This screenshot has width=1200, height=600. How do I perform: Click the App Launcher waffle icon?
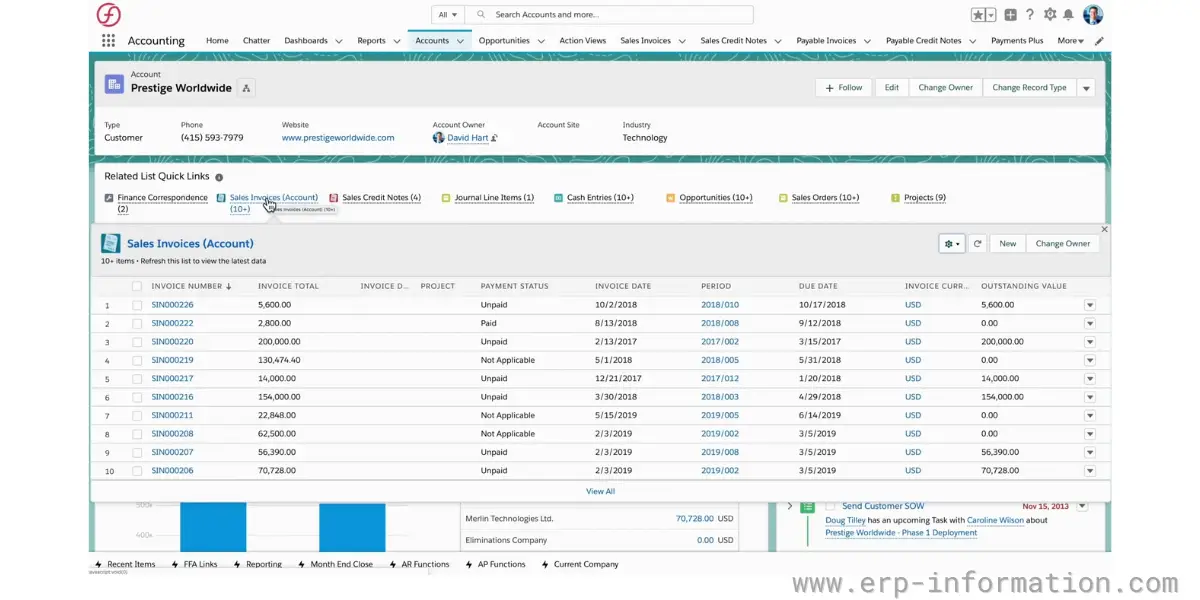pyautogui.click(x=108, y=40)
